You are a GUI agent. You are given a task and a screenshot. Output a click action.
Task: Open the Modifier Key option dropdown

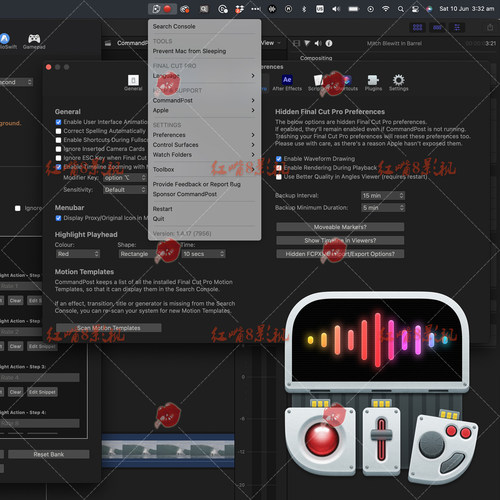(x=124, y=178)
